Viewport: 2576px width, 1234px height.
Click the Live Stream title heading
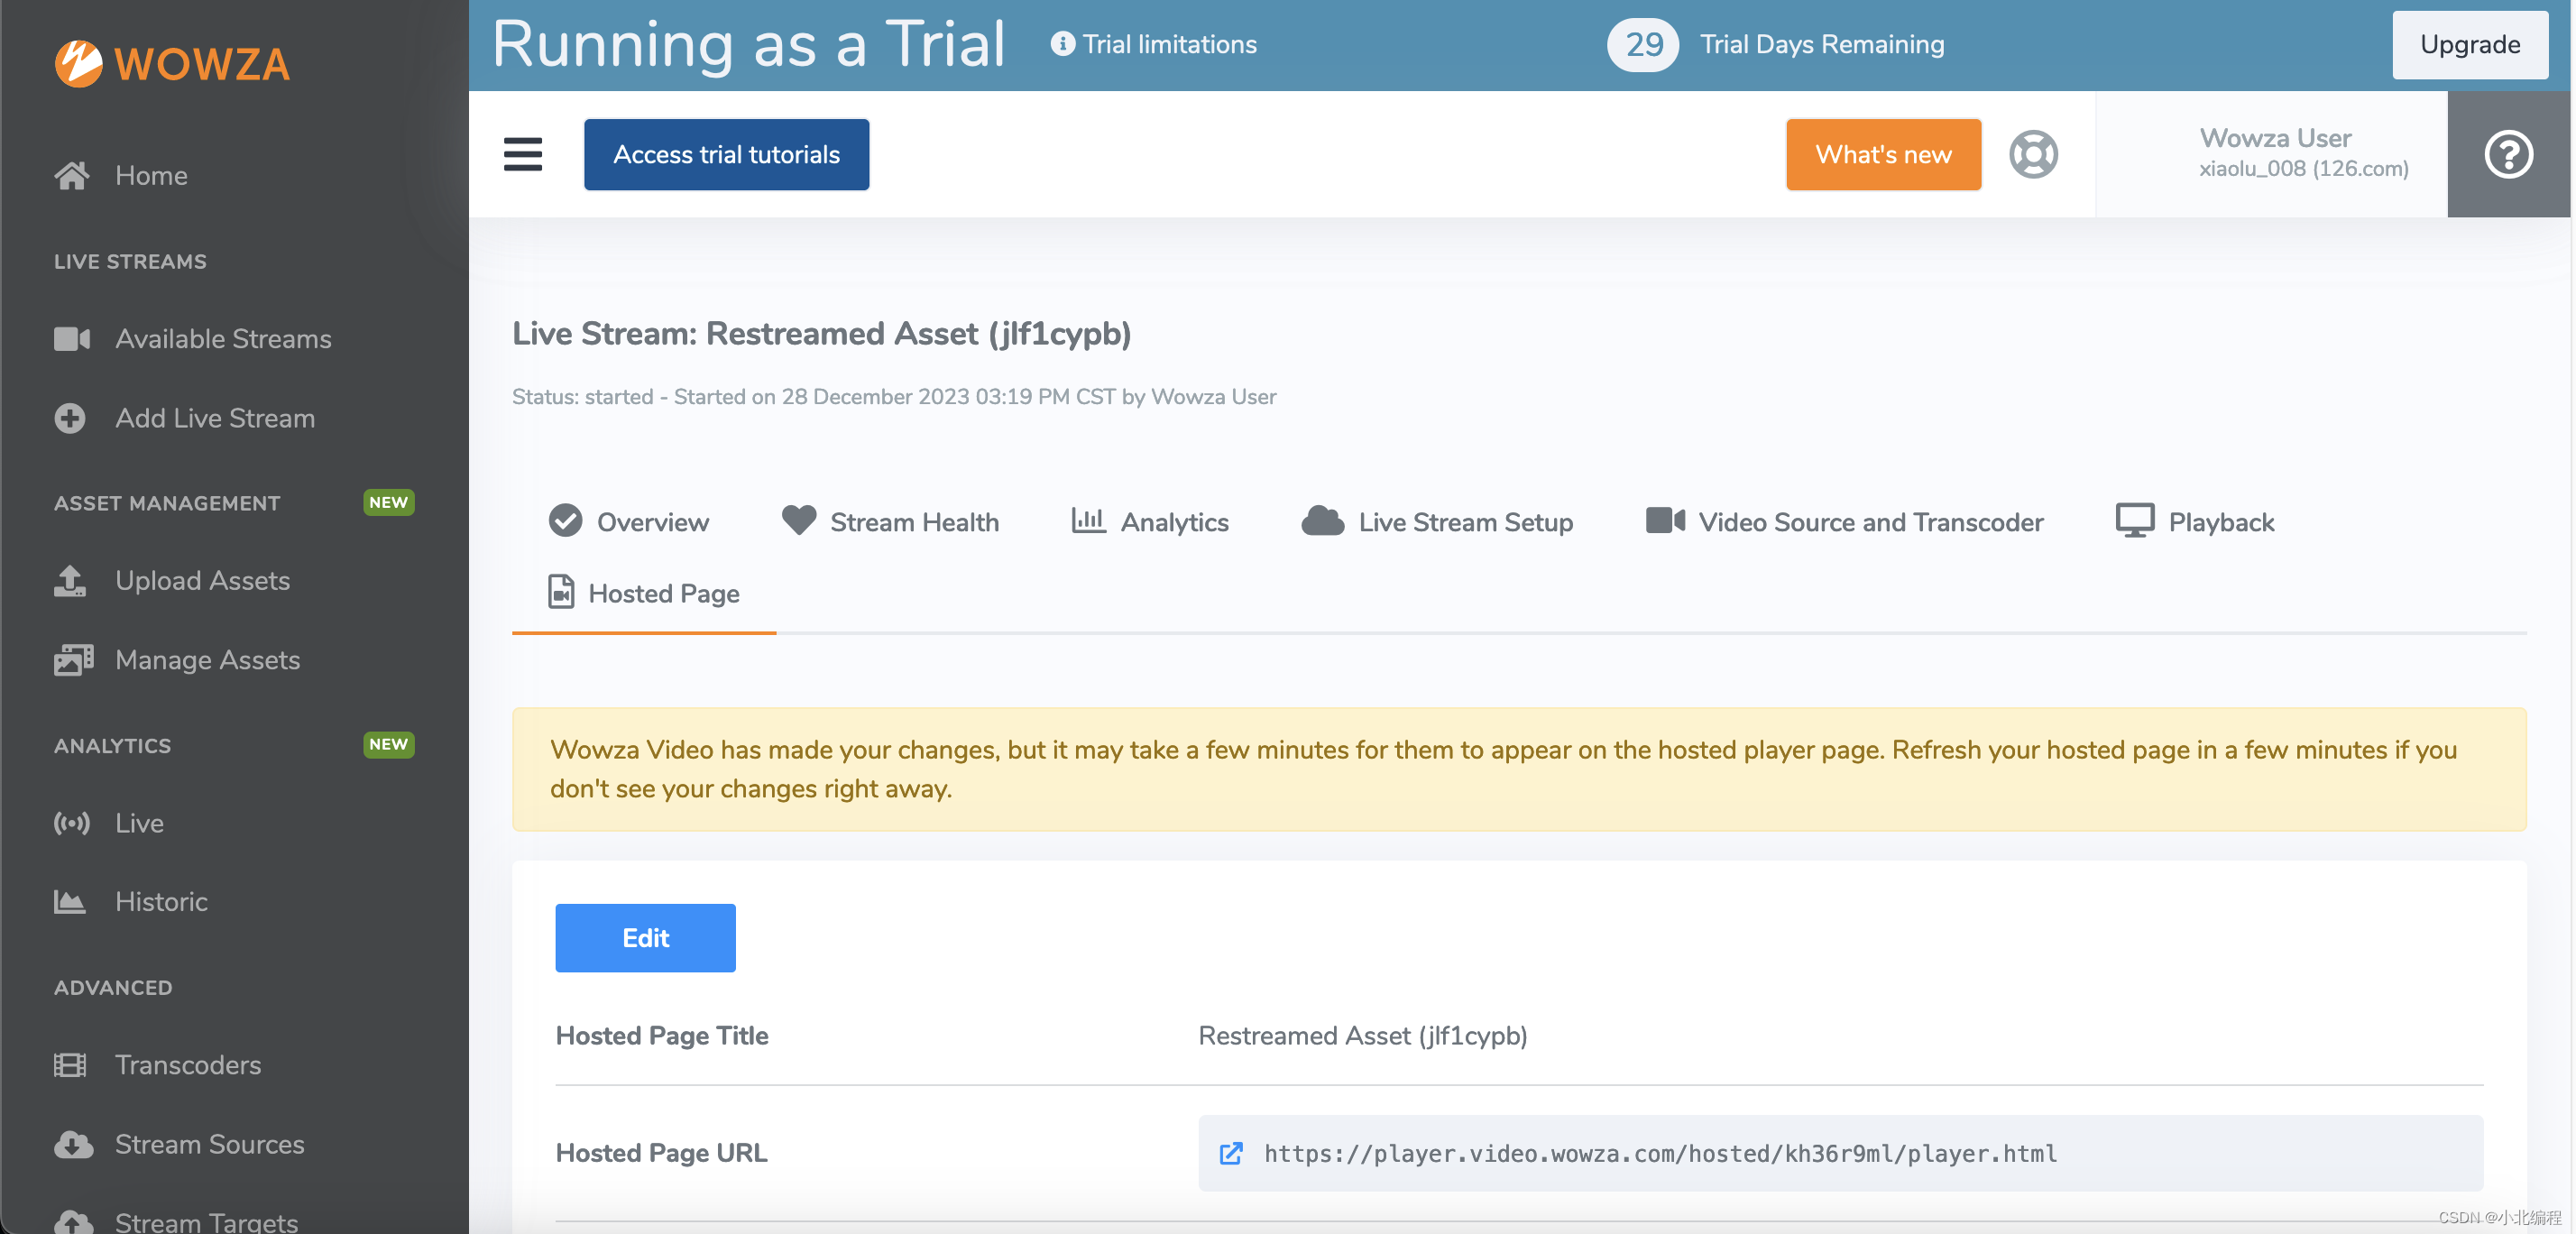(x=821, y=333)
